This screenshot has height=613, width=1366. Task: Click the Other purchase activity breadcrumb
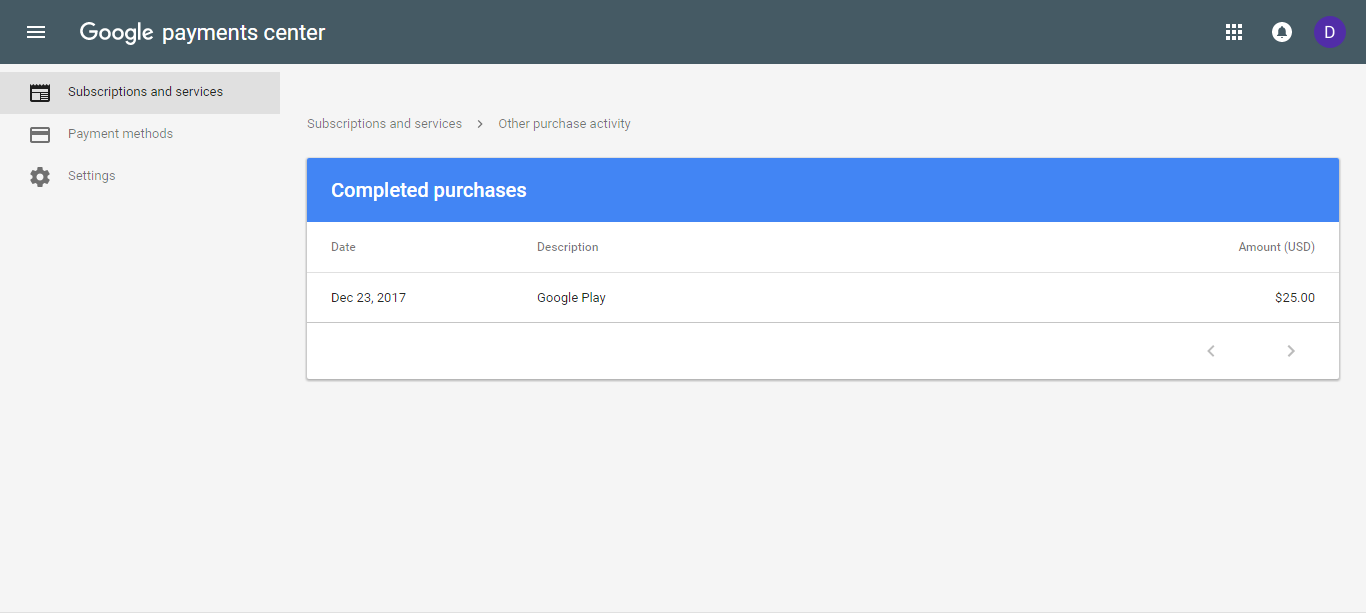564,123
